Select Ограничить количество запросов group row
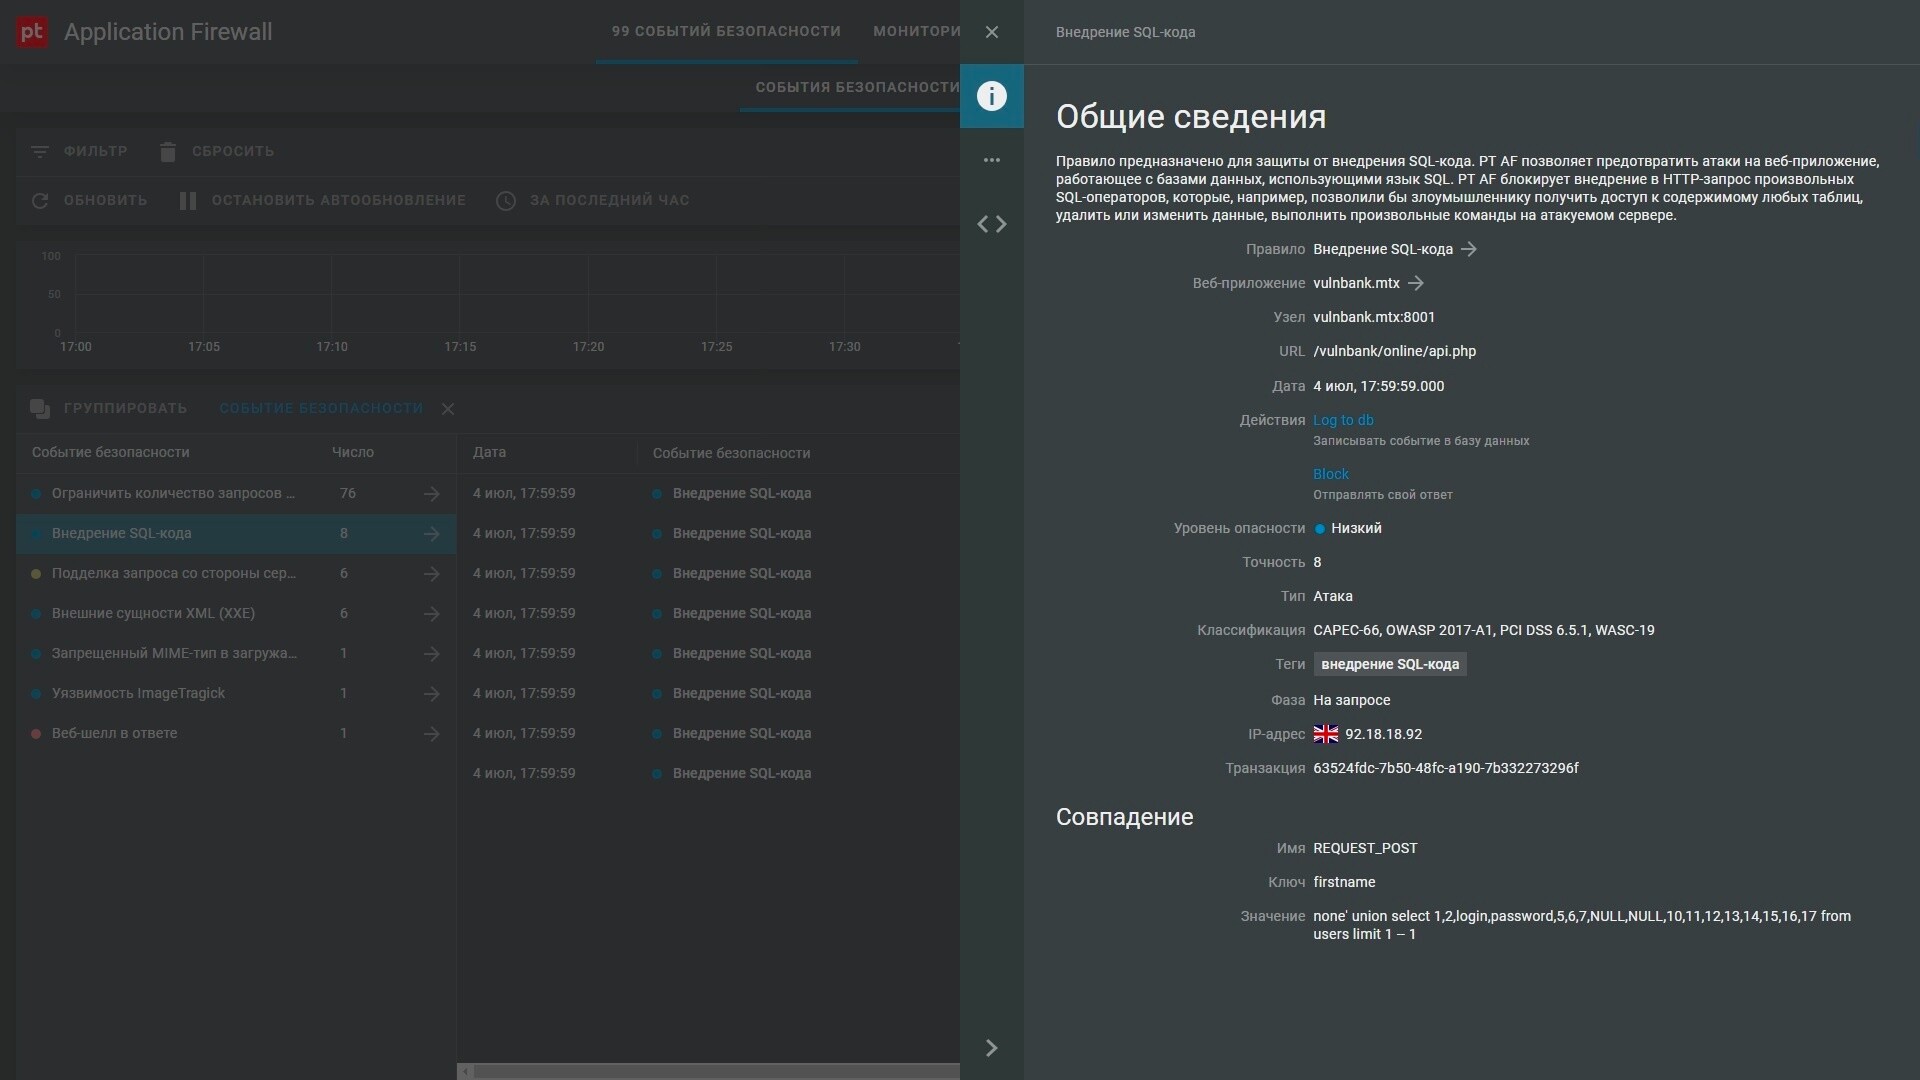1920x1080 pixels. [236, 493]
